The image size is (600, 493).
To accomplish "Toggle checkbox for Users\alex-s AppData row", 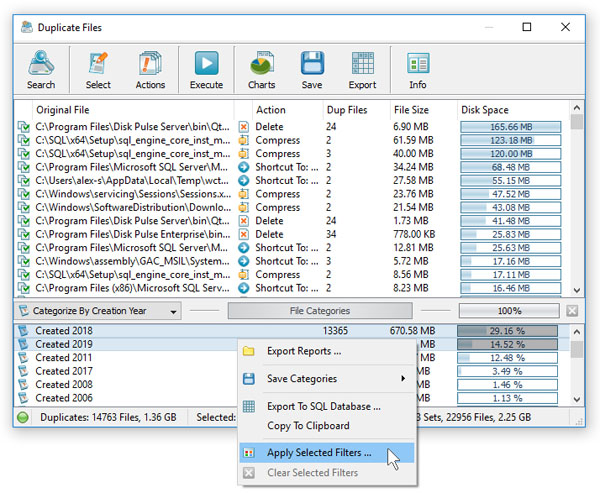I will [x=24, y=180].
